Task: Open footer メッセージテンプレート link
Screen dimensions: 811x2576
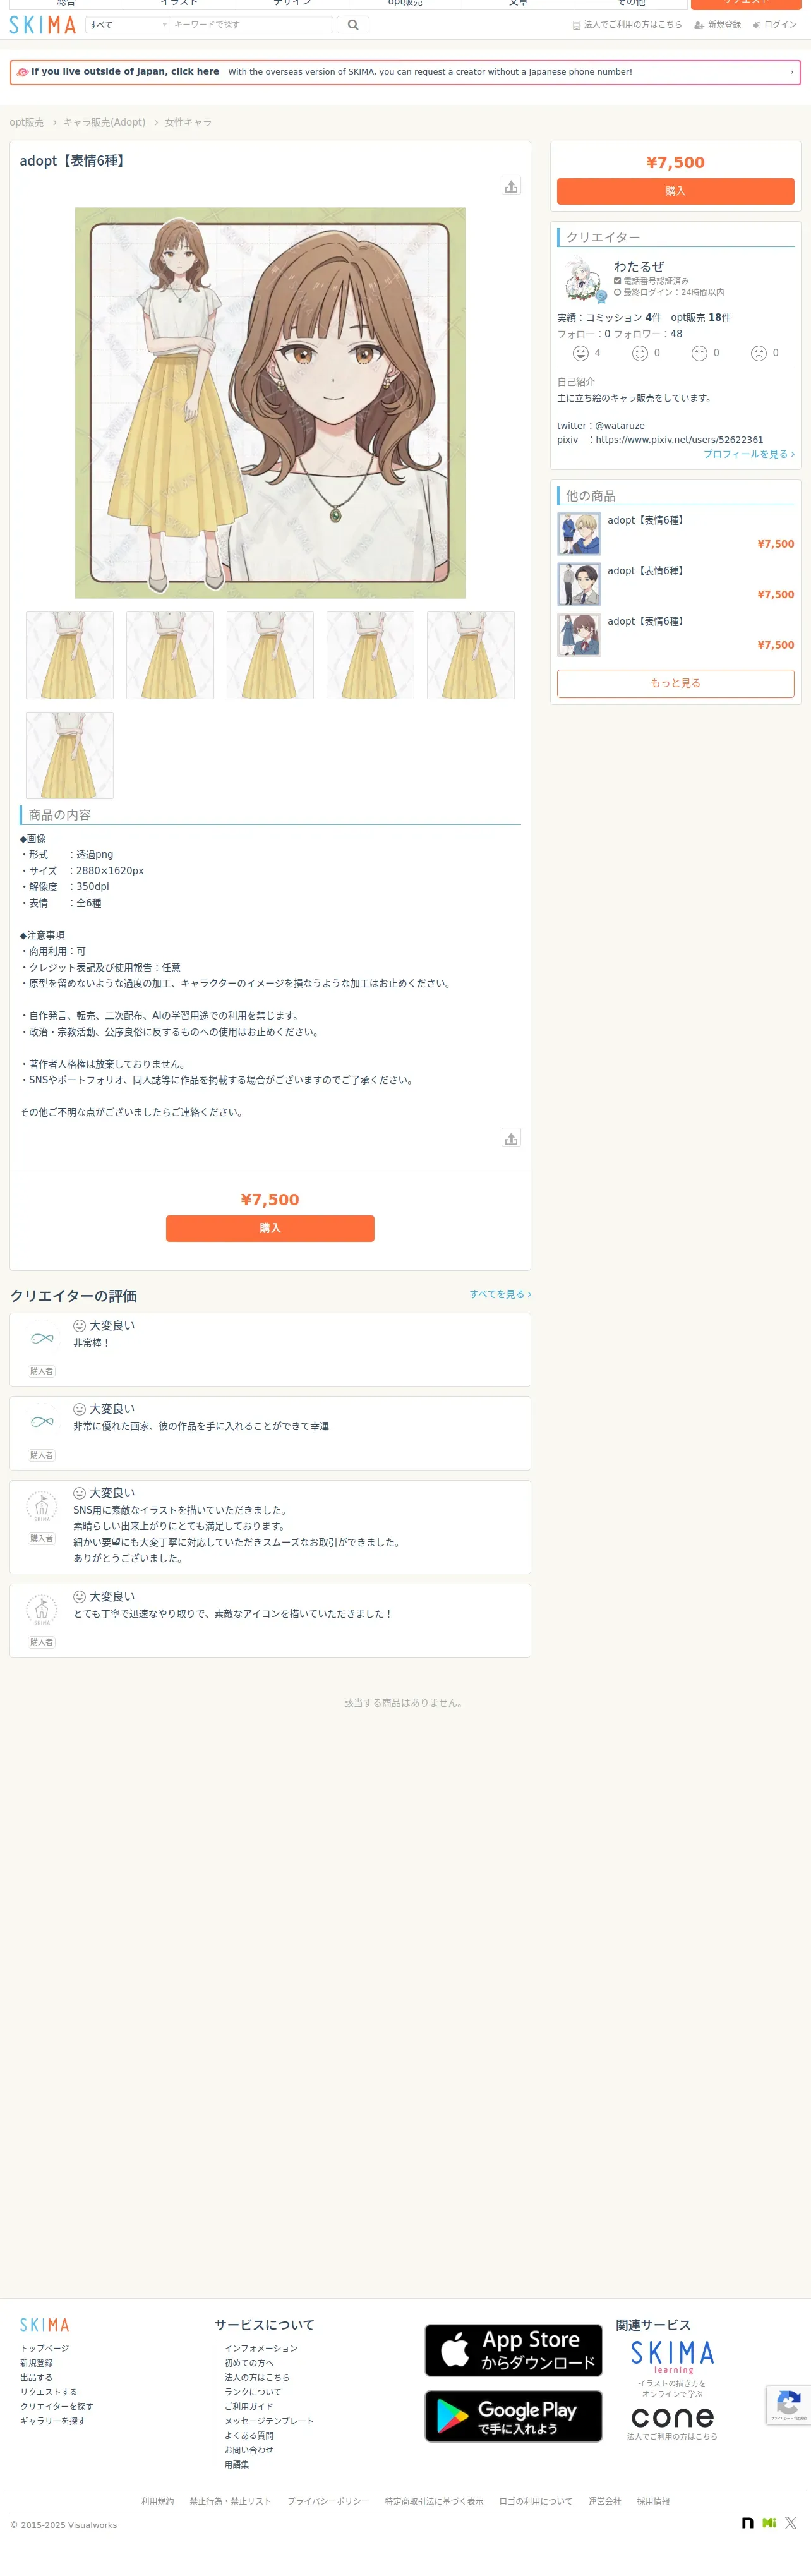Action: [269, 2421]
